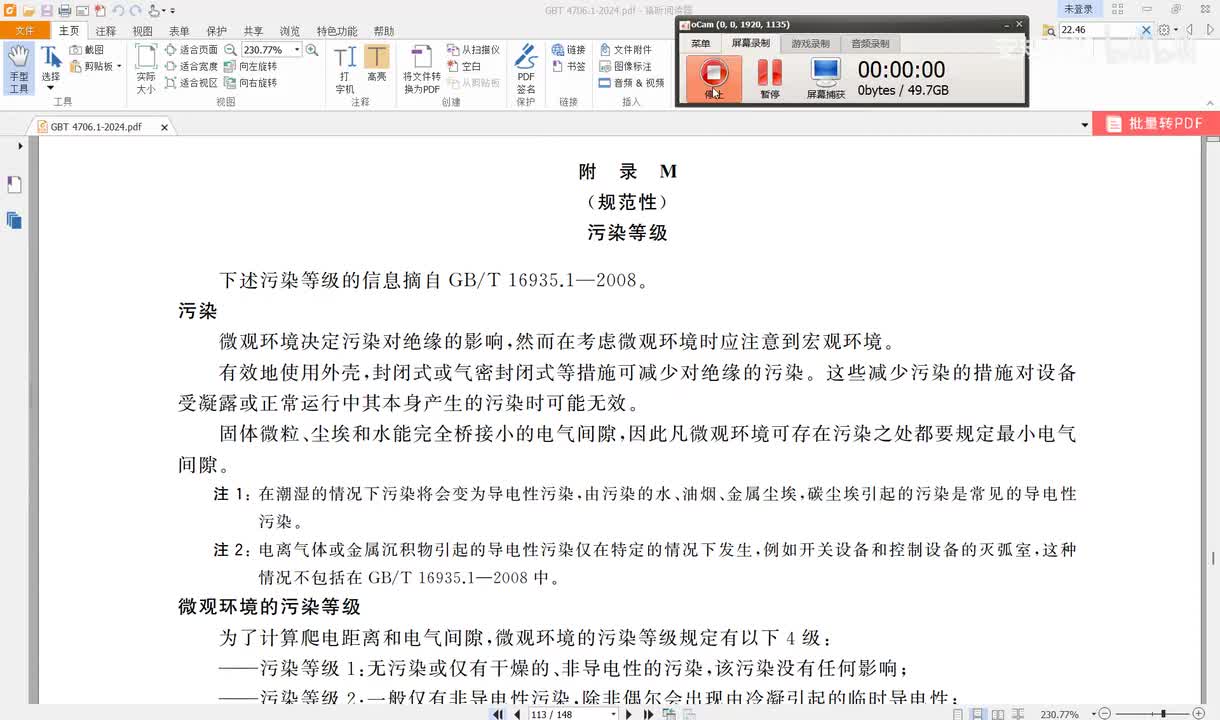This screenshot has width=1220, height=720.
Task: Choose Fit Visible (适合视区)
Action: (x=191, y=83)
